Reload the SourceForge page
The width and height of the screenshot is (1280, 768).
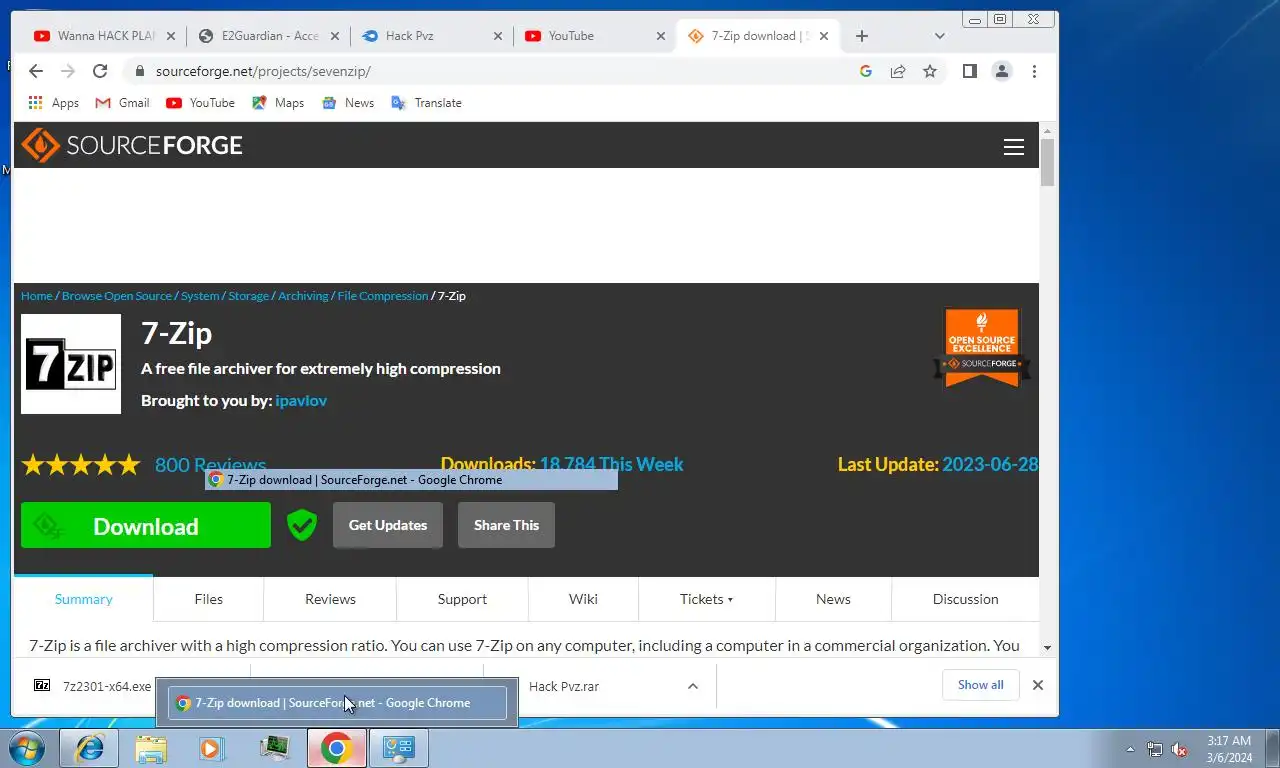(x=100, y=71)
